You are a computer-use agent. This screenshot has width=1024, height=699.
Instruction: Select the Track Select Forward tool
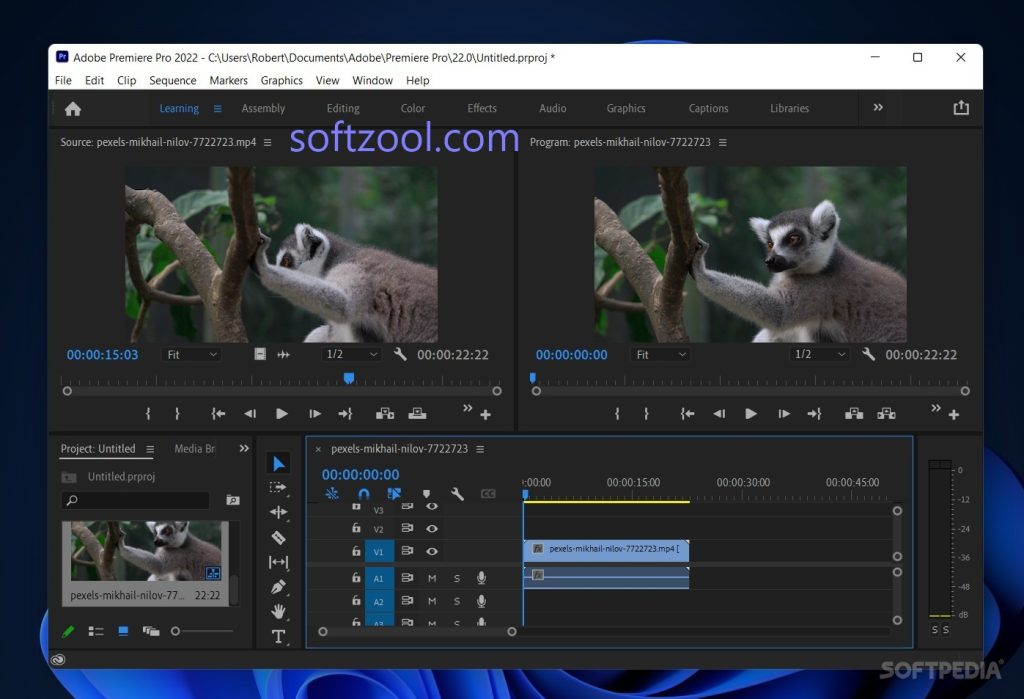pyautogui.click(x=278, y=489)
